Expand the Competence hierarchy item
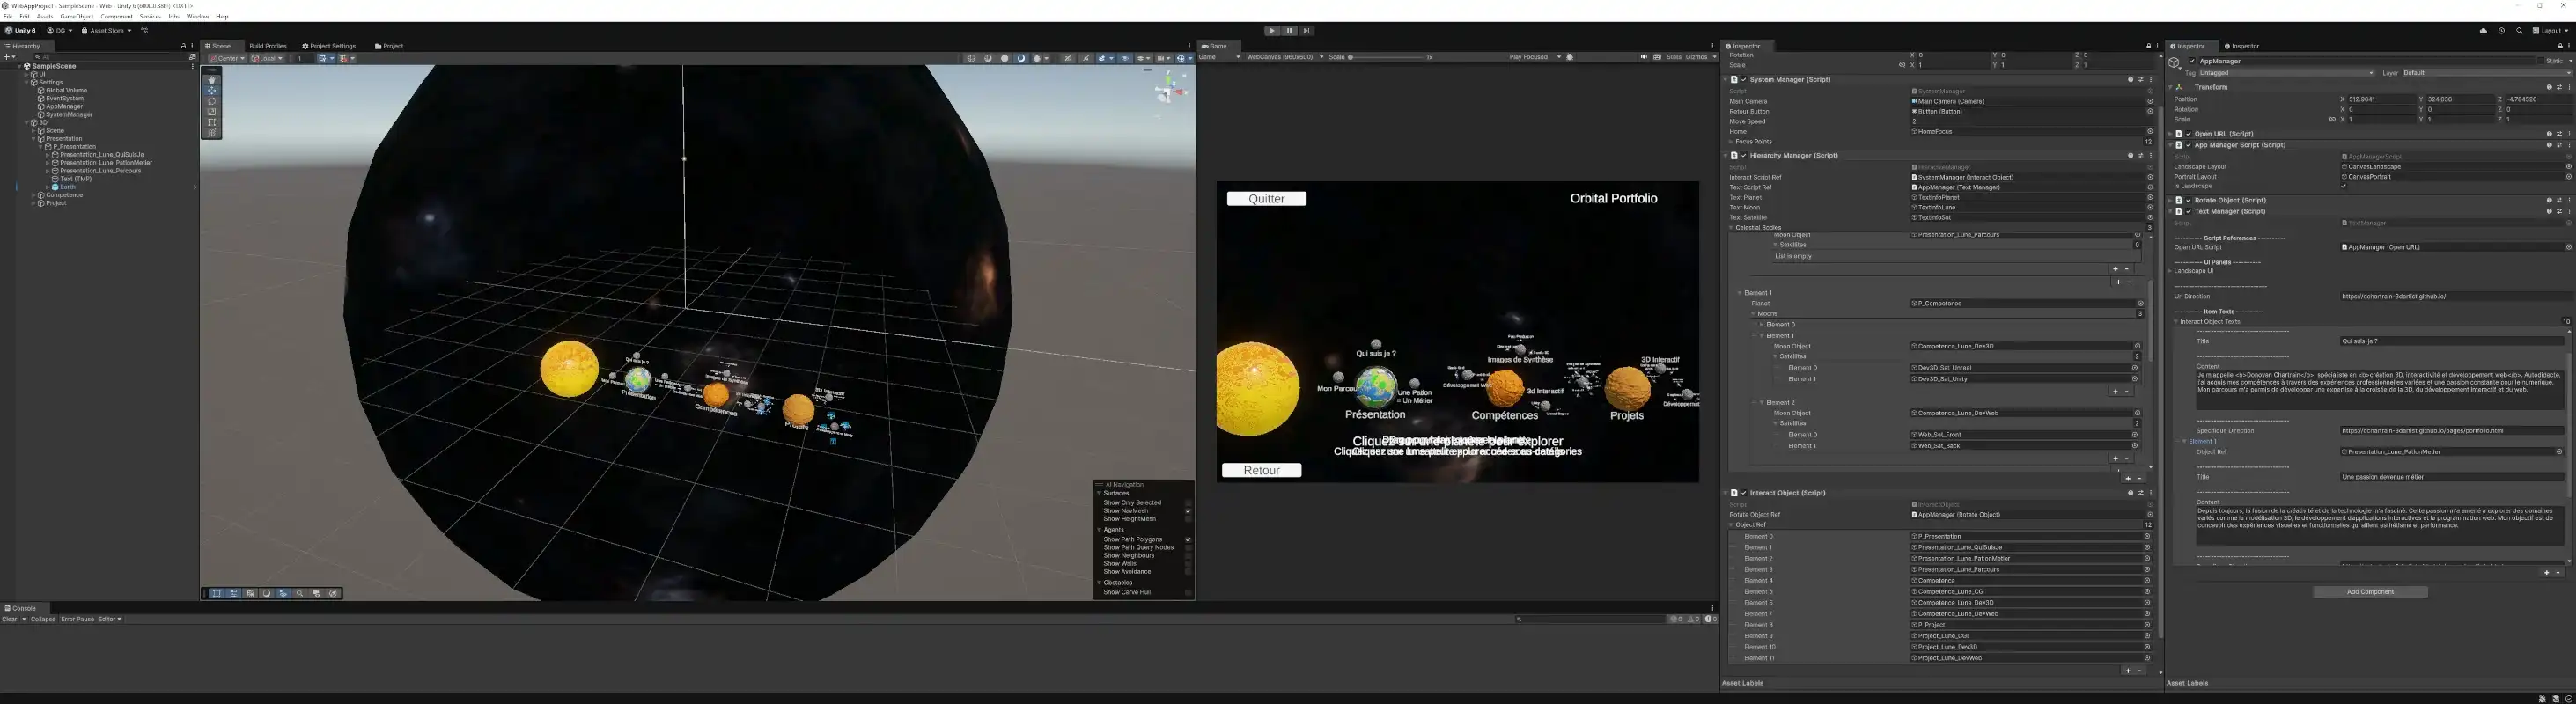Screen dimensions: 2576x704 tap(33, 195)
